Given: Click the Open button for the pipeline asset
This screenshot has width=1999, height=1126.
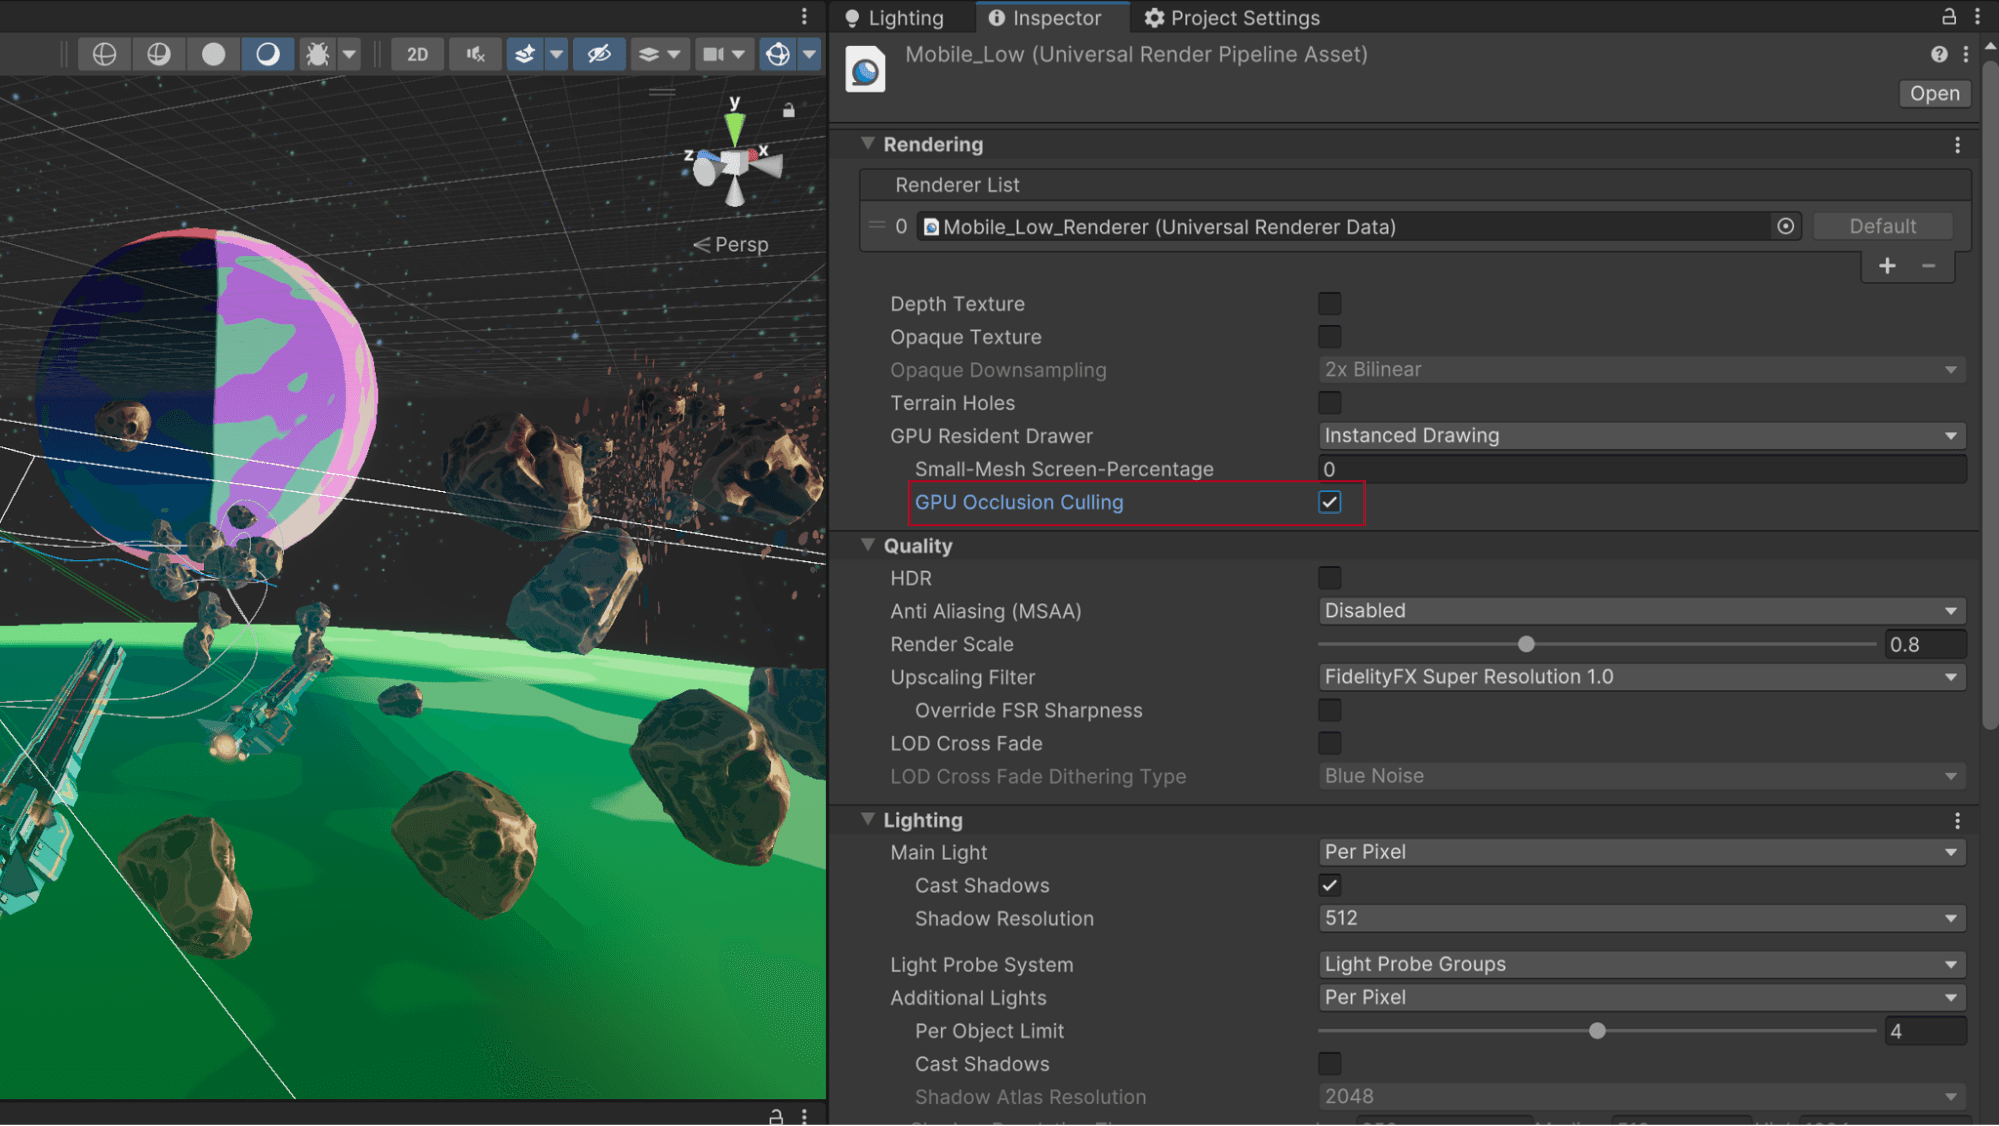Looking at the screenshot, I should coord(1934,93).
